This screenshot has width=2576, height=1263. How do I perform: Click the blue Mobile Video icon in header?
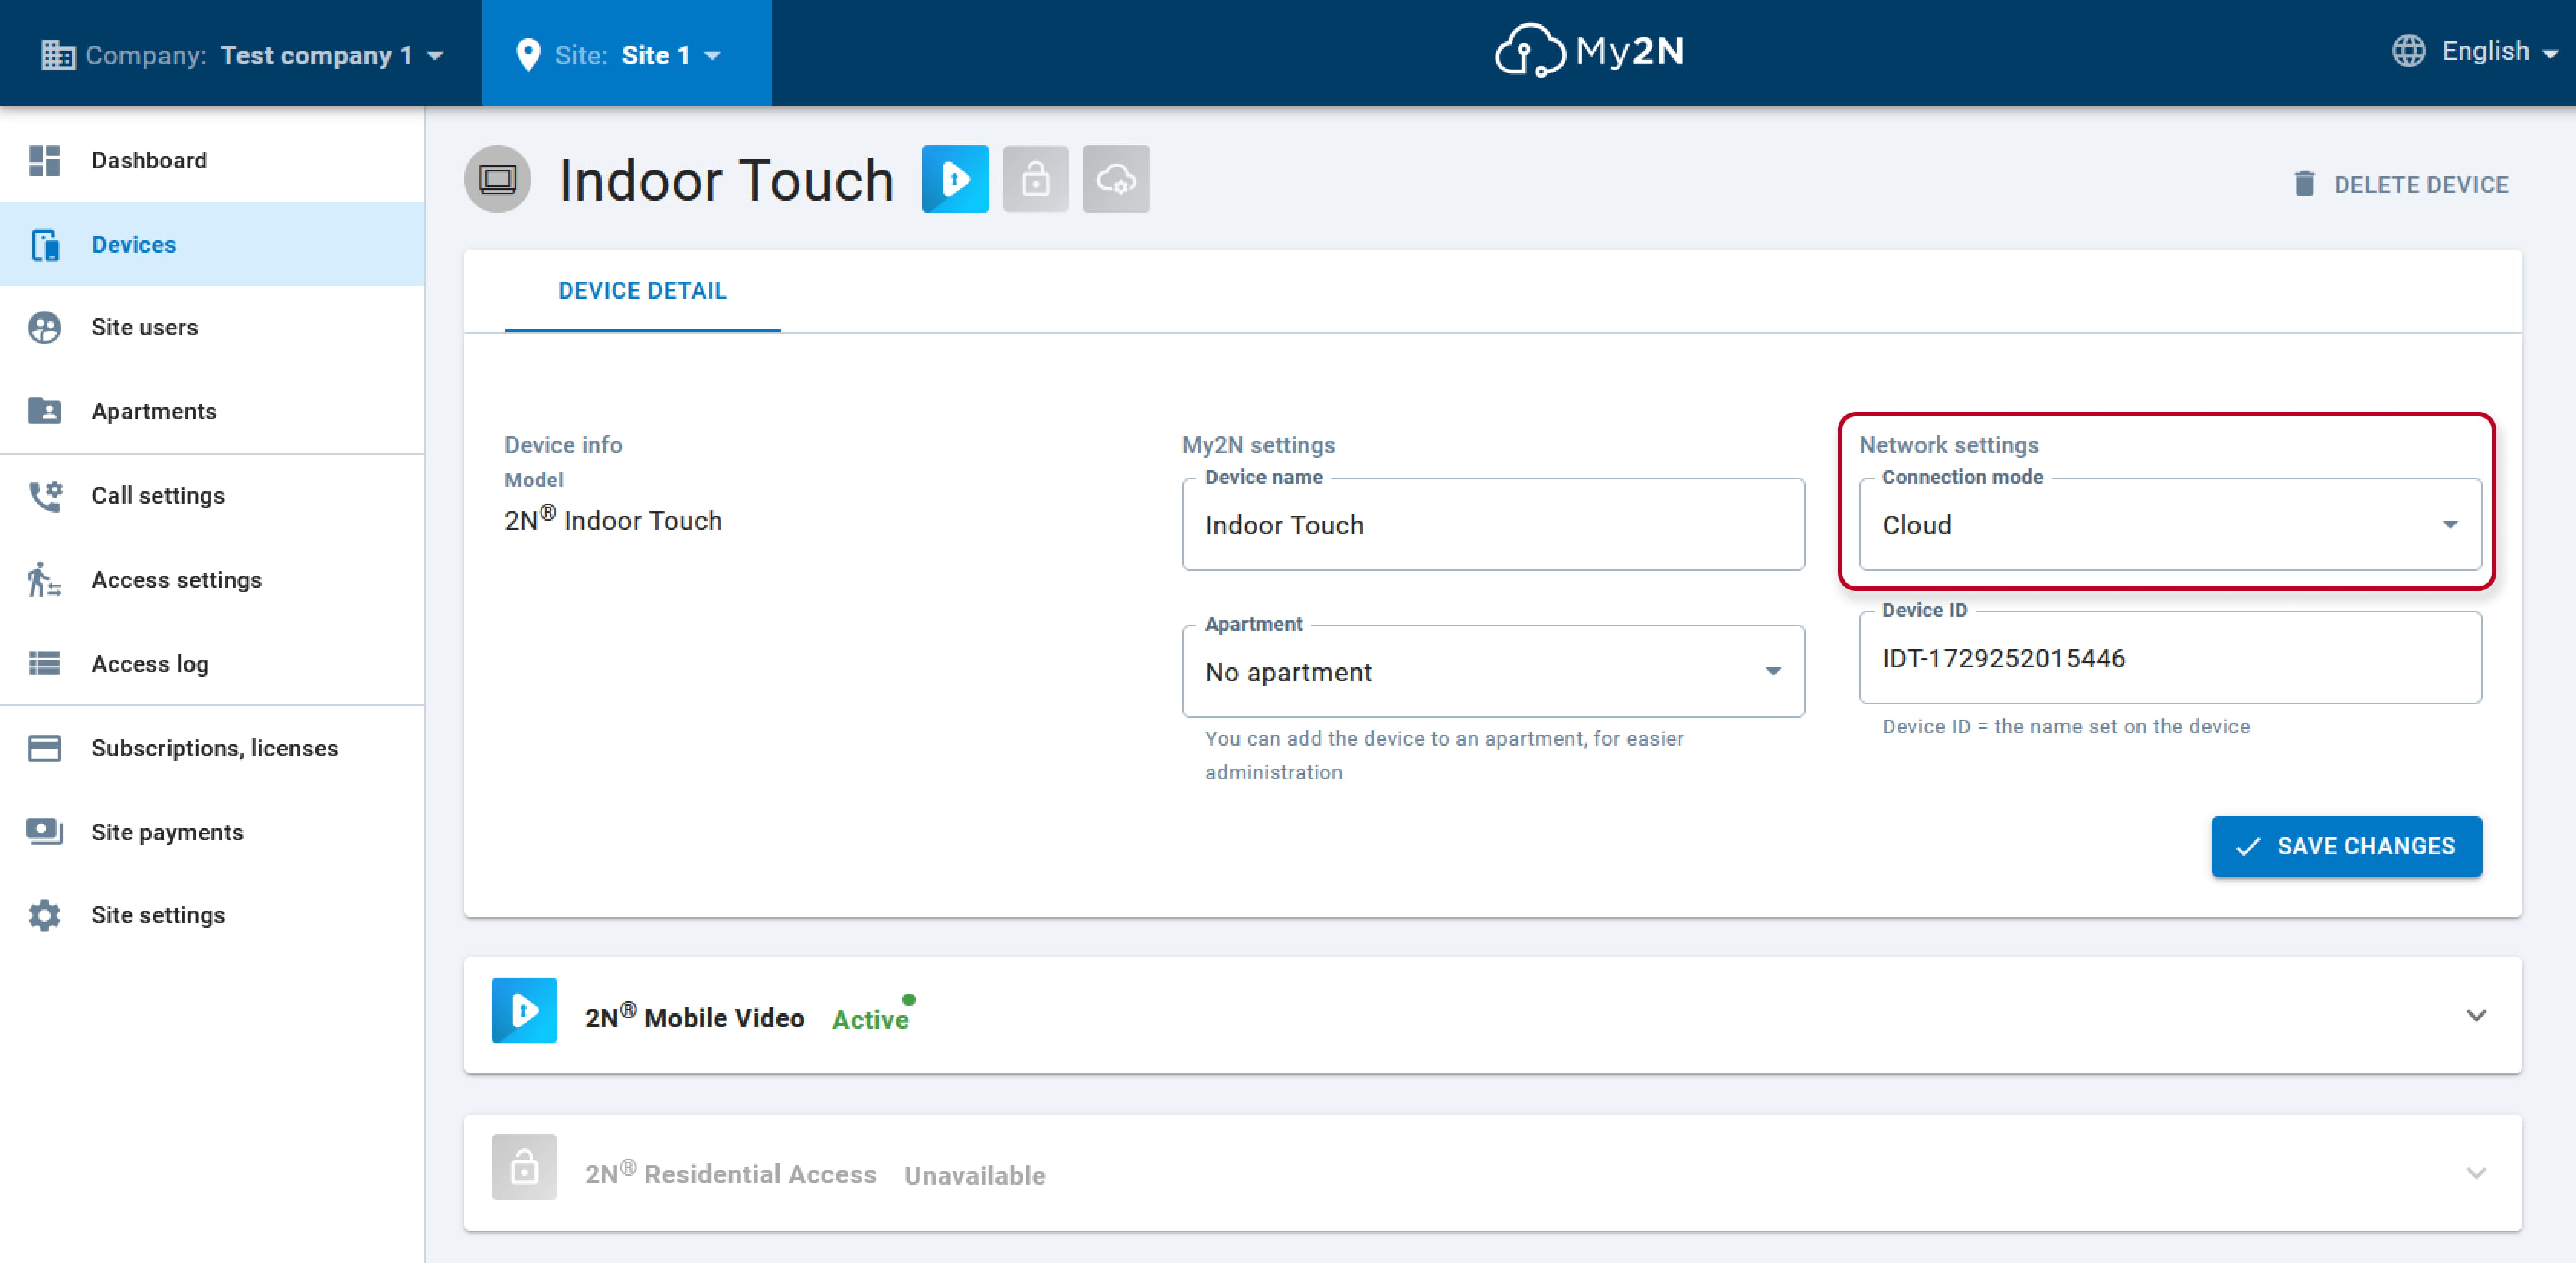point(955,179)
